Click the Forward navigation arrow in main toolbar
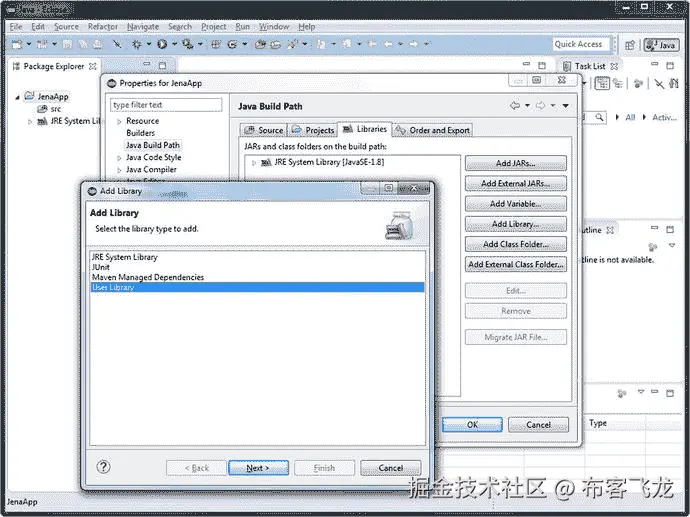Viewport: 690px width, 517px height. [413, 44]
